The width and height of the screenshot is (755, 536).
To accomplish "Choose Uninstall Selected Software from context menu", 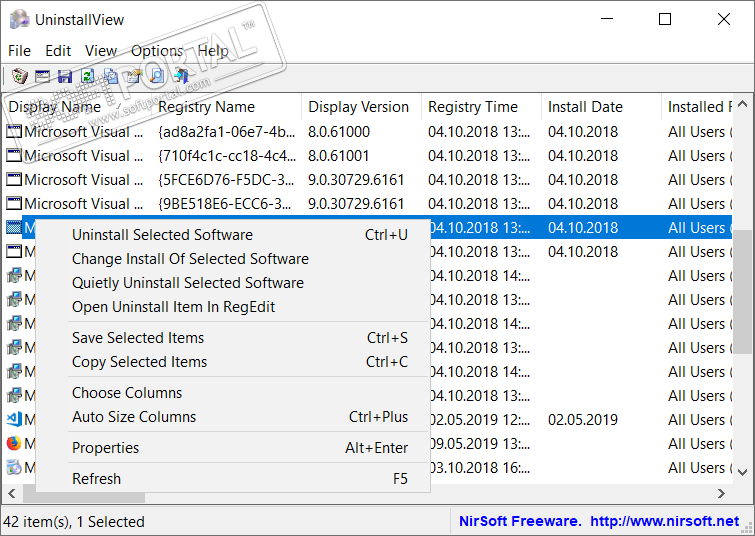I will point(162,235).
